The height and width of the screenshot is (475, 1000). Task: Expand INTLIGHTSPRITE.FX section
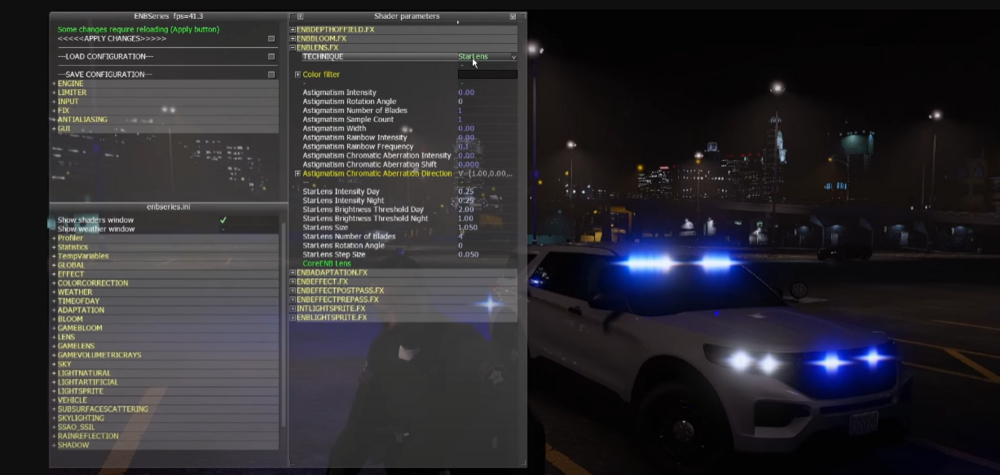point(293,309)
